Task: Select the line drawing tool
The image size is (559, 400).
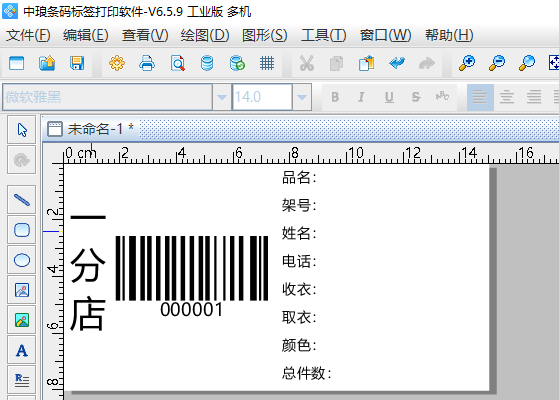Action: click(22, 200)
